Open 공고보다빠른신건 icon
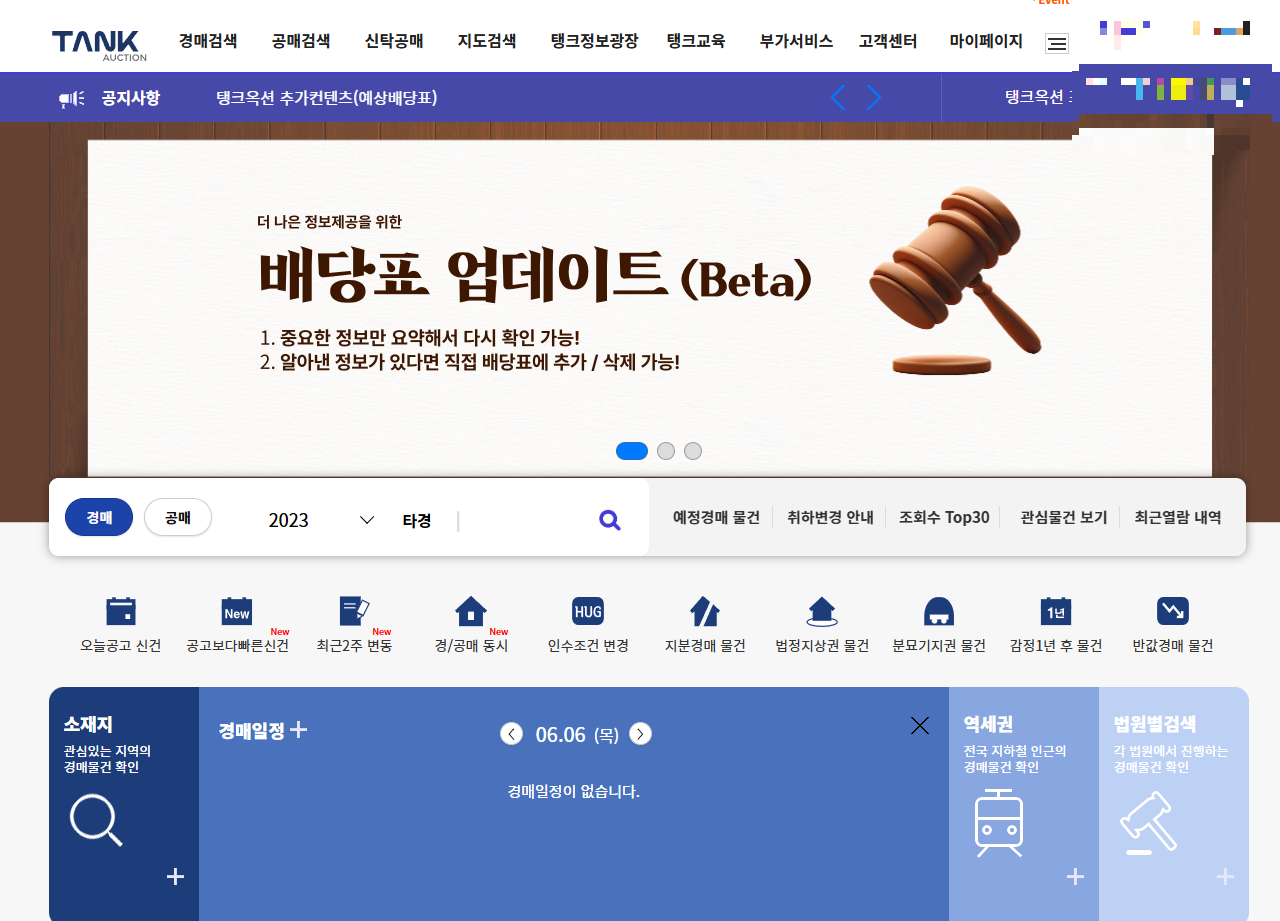 coord(237,611)
